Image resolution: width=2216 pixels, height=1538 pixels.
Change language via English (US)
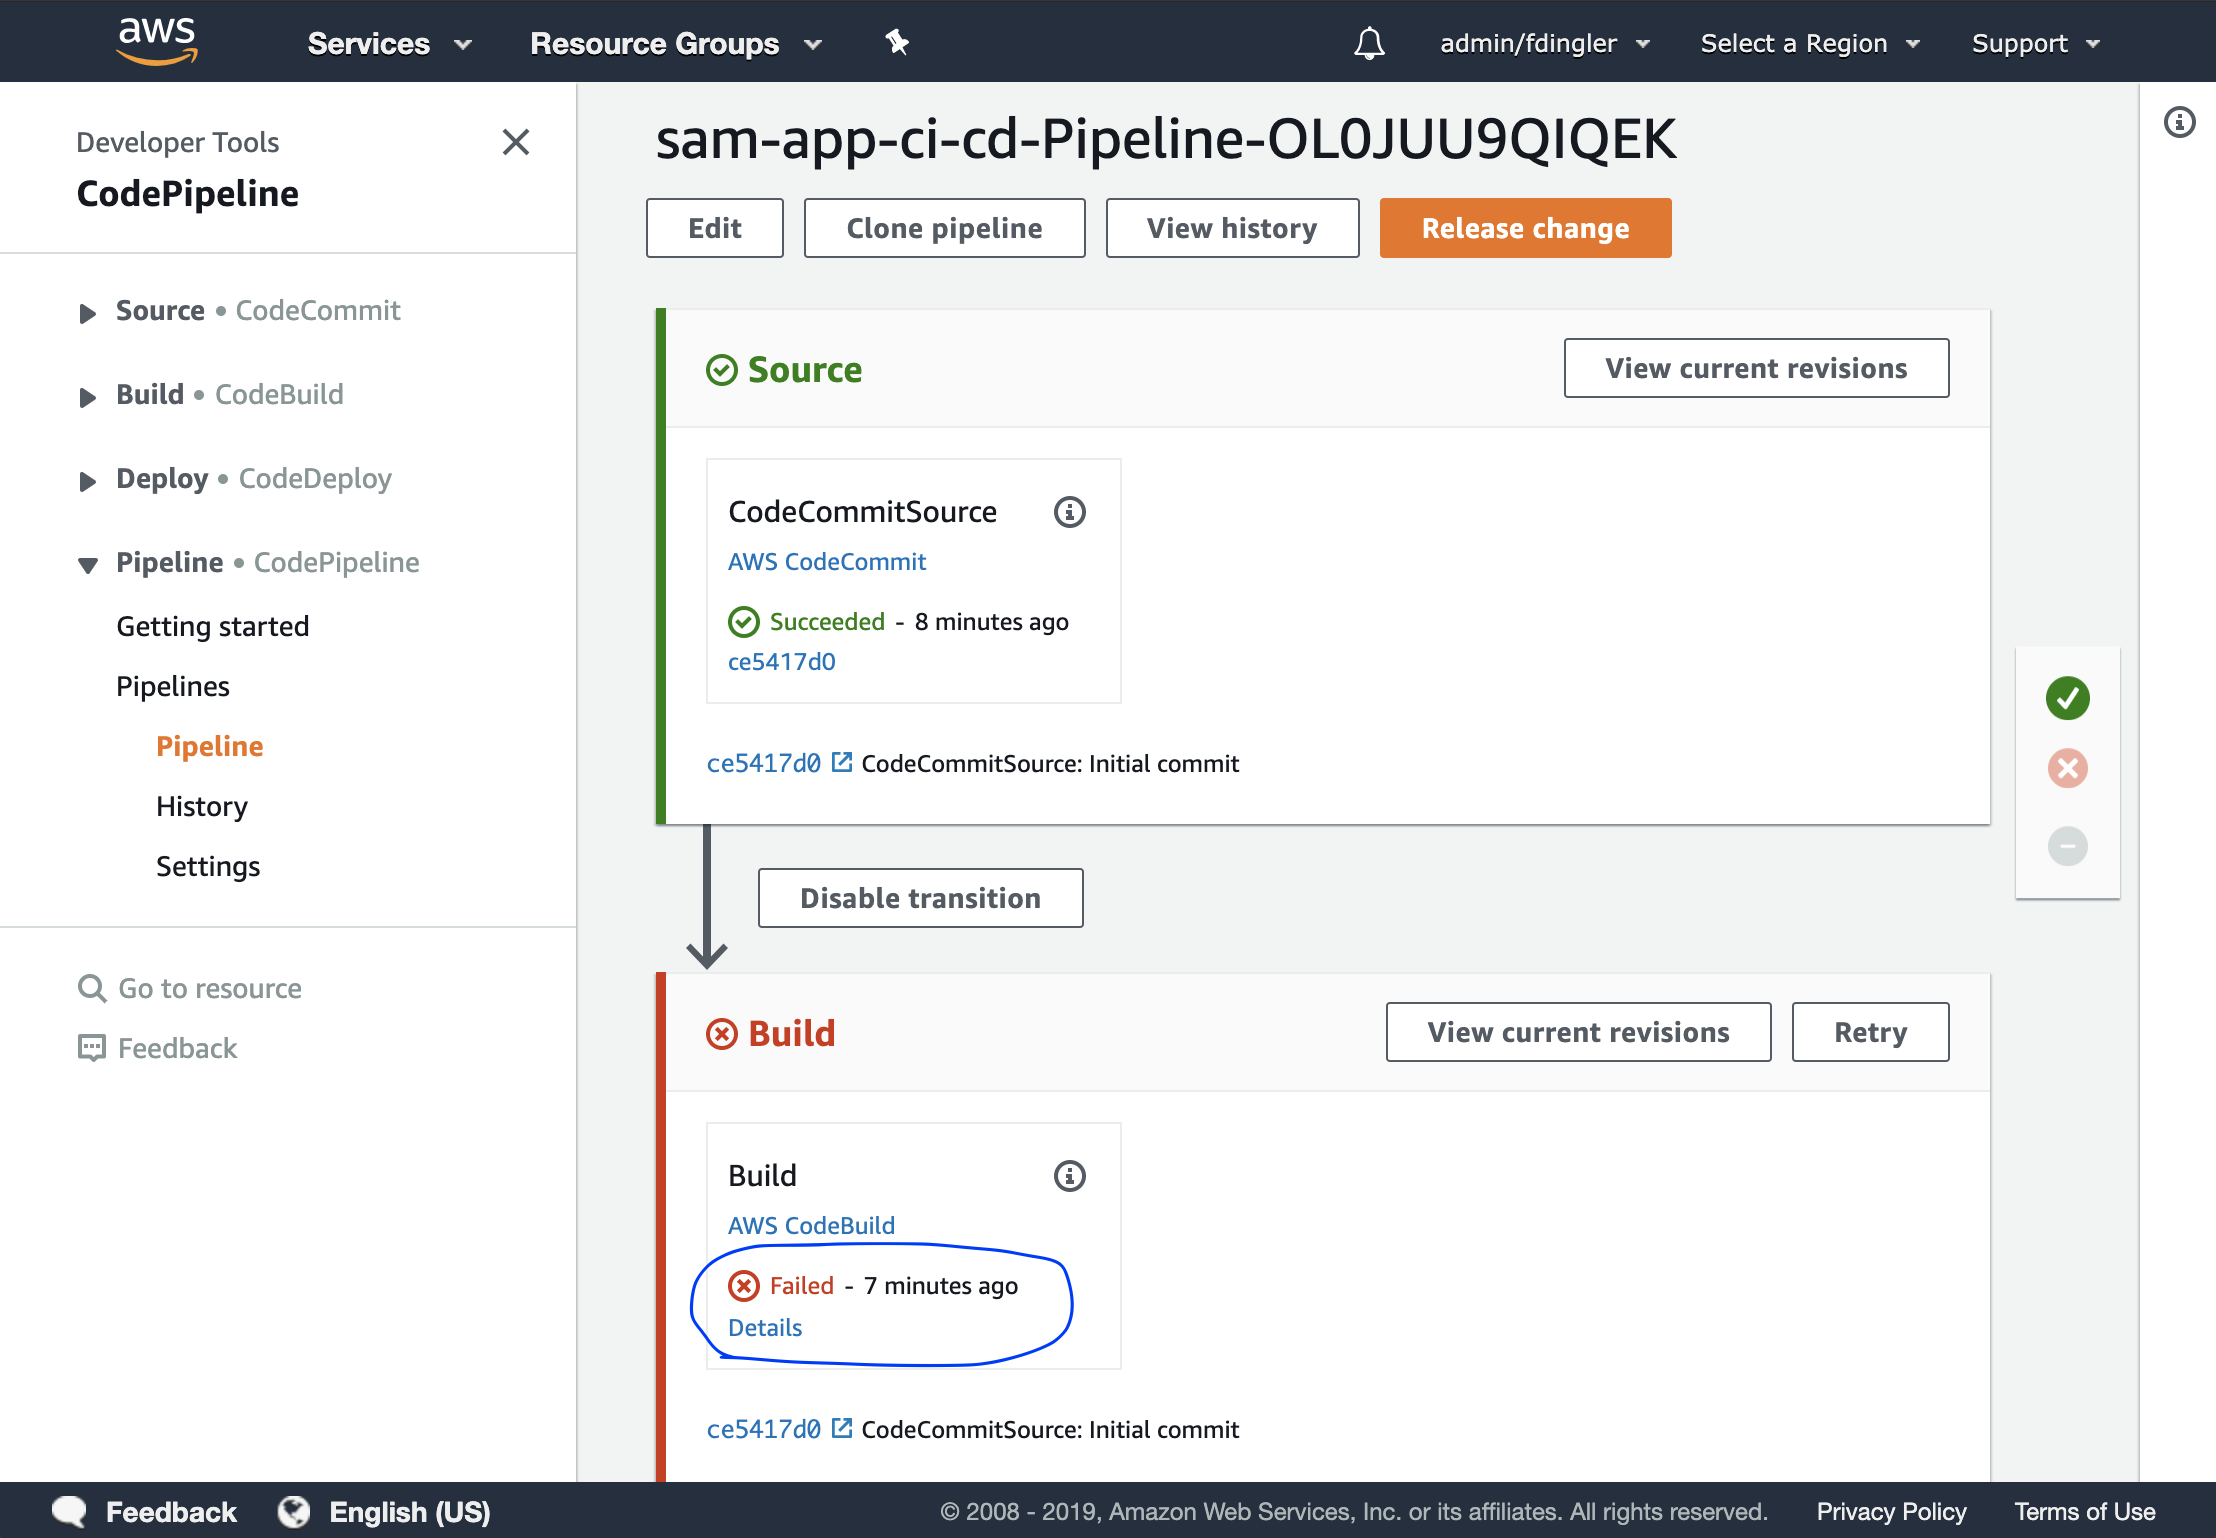click(410, 1511)
